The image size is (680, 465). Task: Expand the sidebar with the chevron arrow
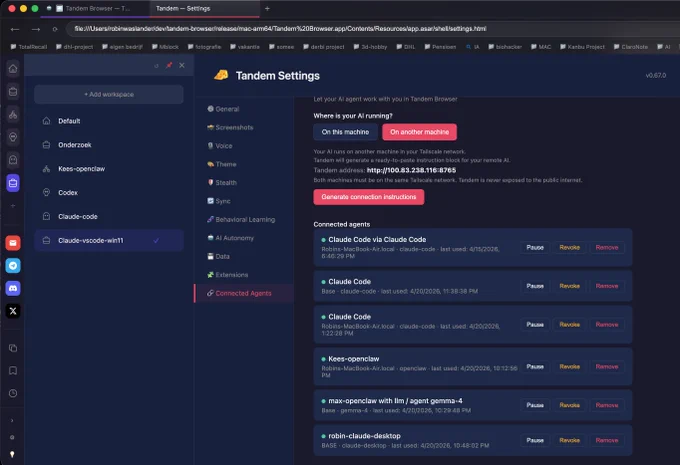[x=12, y=420]
